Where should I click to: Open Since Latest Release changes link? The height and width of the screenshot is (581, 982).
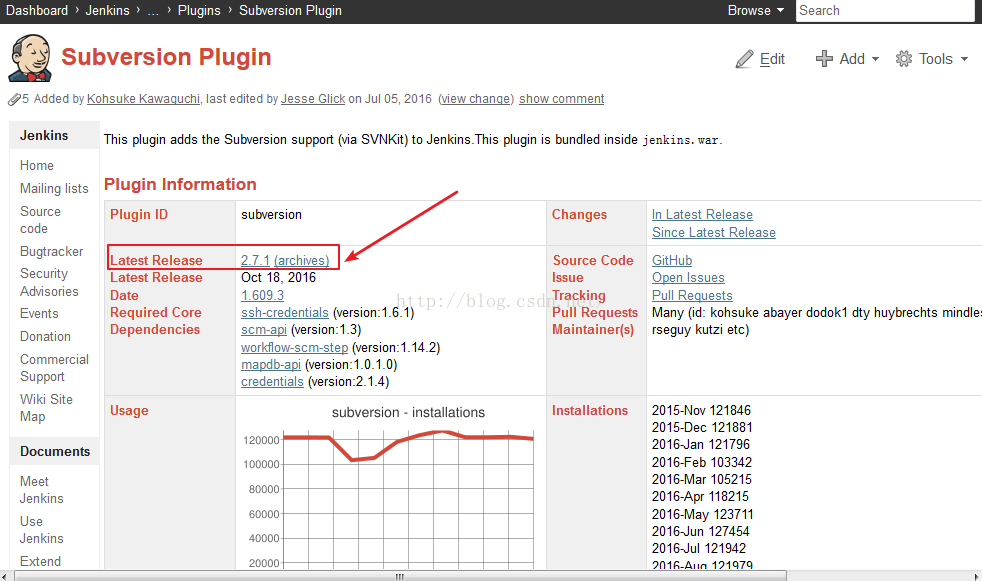pyautogui.click(x=714, y=233)
